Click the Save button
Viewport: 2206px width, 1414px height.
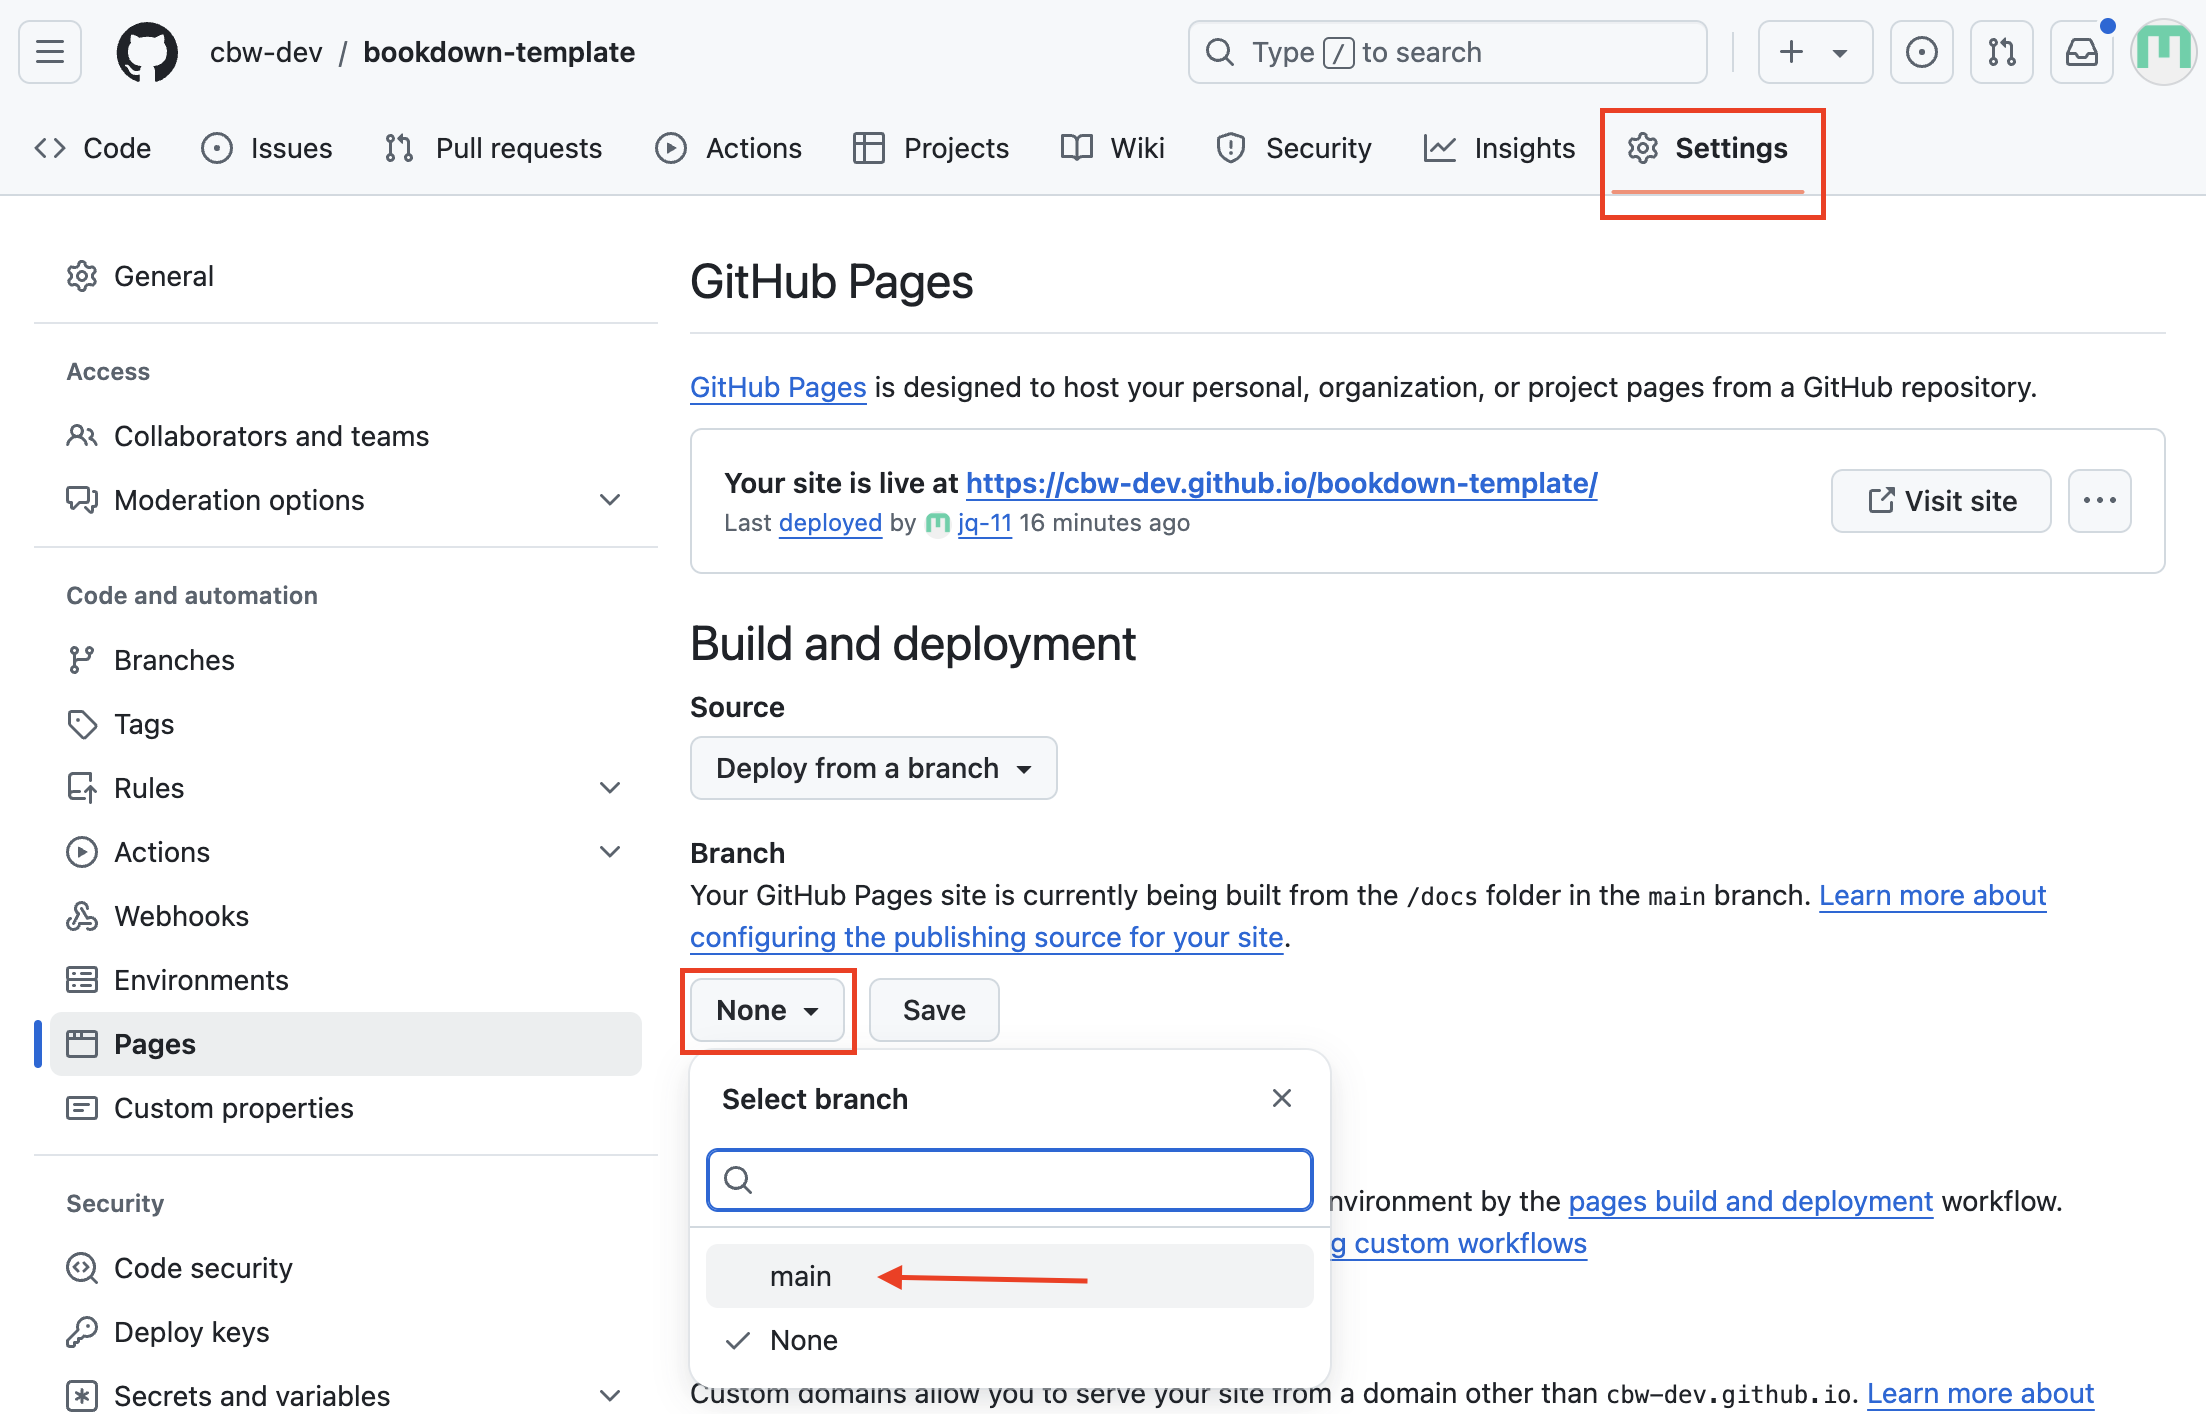[933, 1010]
